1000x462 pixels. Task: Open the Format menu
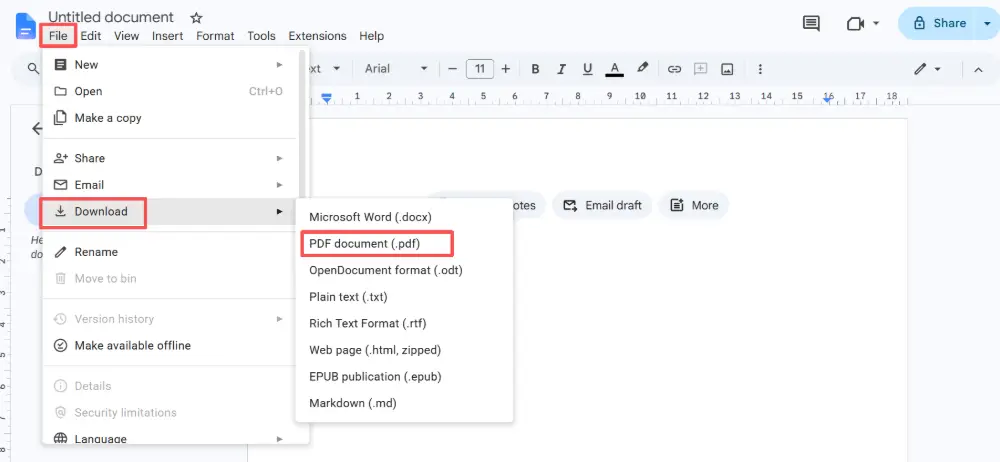coord(215,36)
